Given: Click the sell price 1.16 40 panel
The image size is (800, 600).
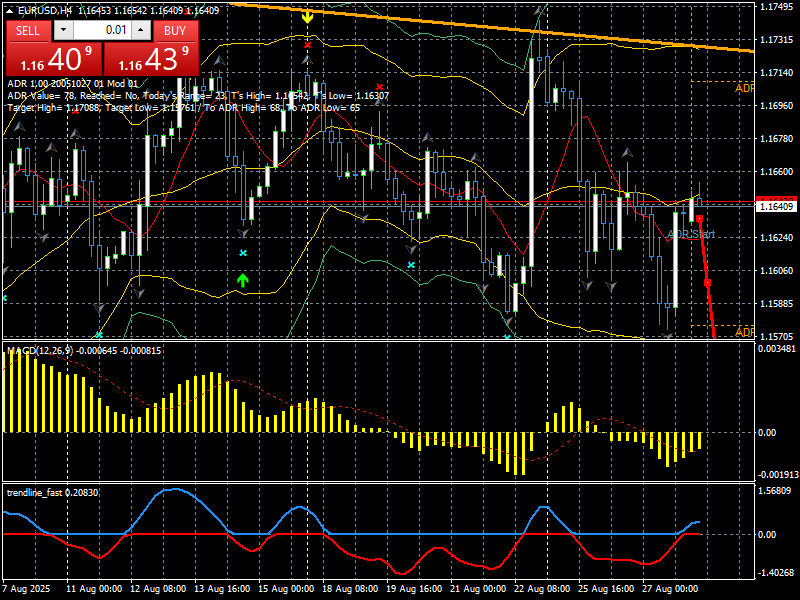Looking at the screenshot, I should coord(54,59).
